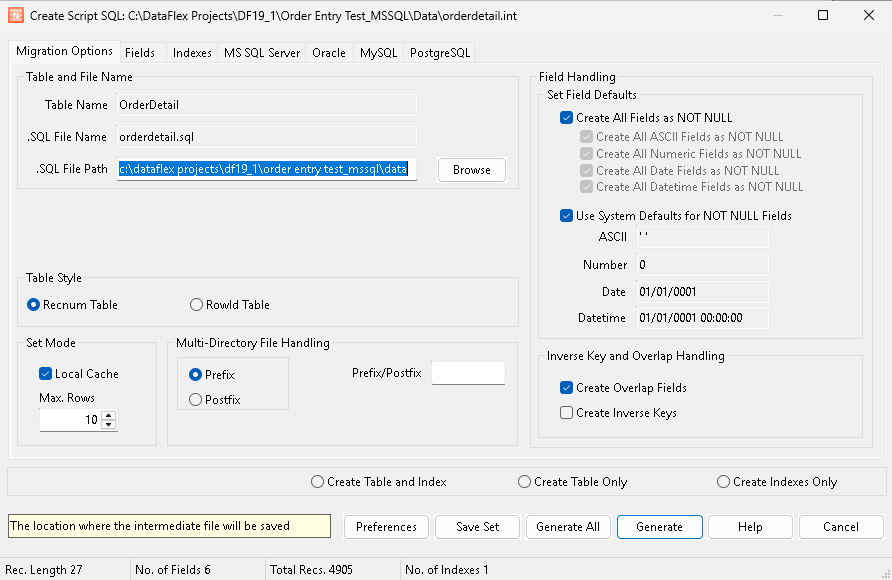The width and height of the screenshot is (892, 580).
Task: Select the RowId Table style option
Action: [197, 305]
